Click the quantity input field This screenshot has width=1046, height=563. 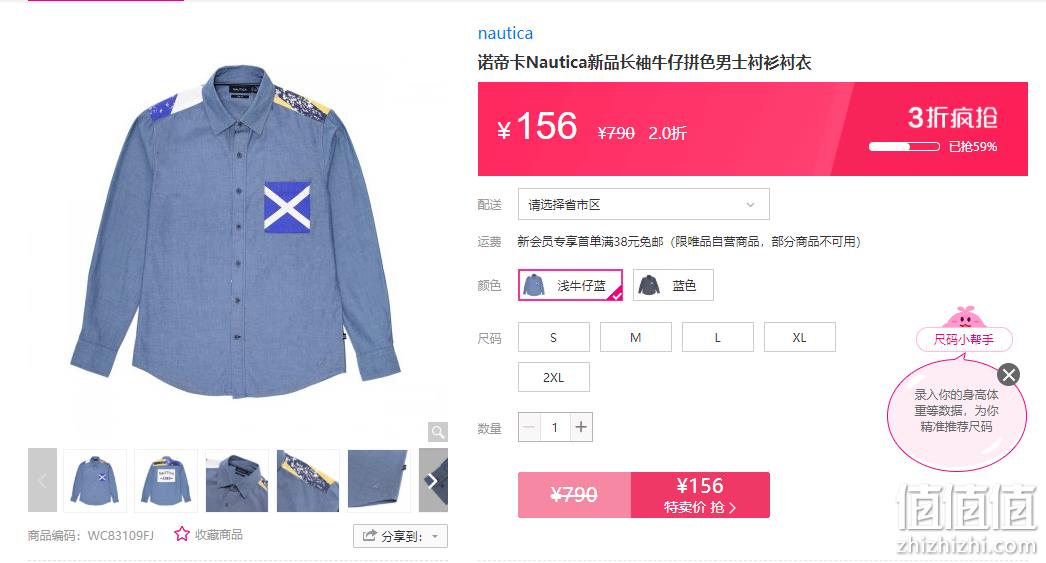[555, 427]
